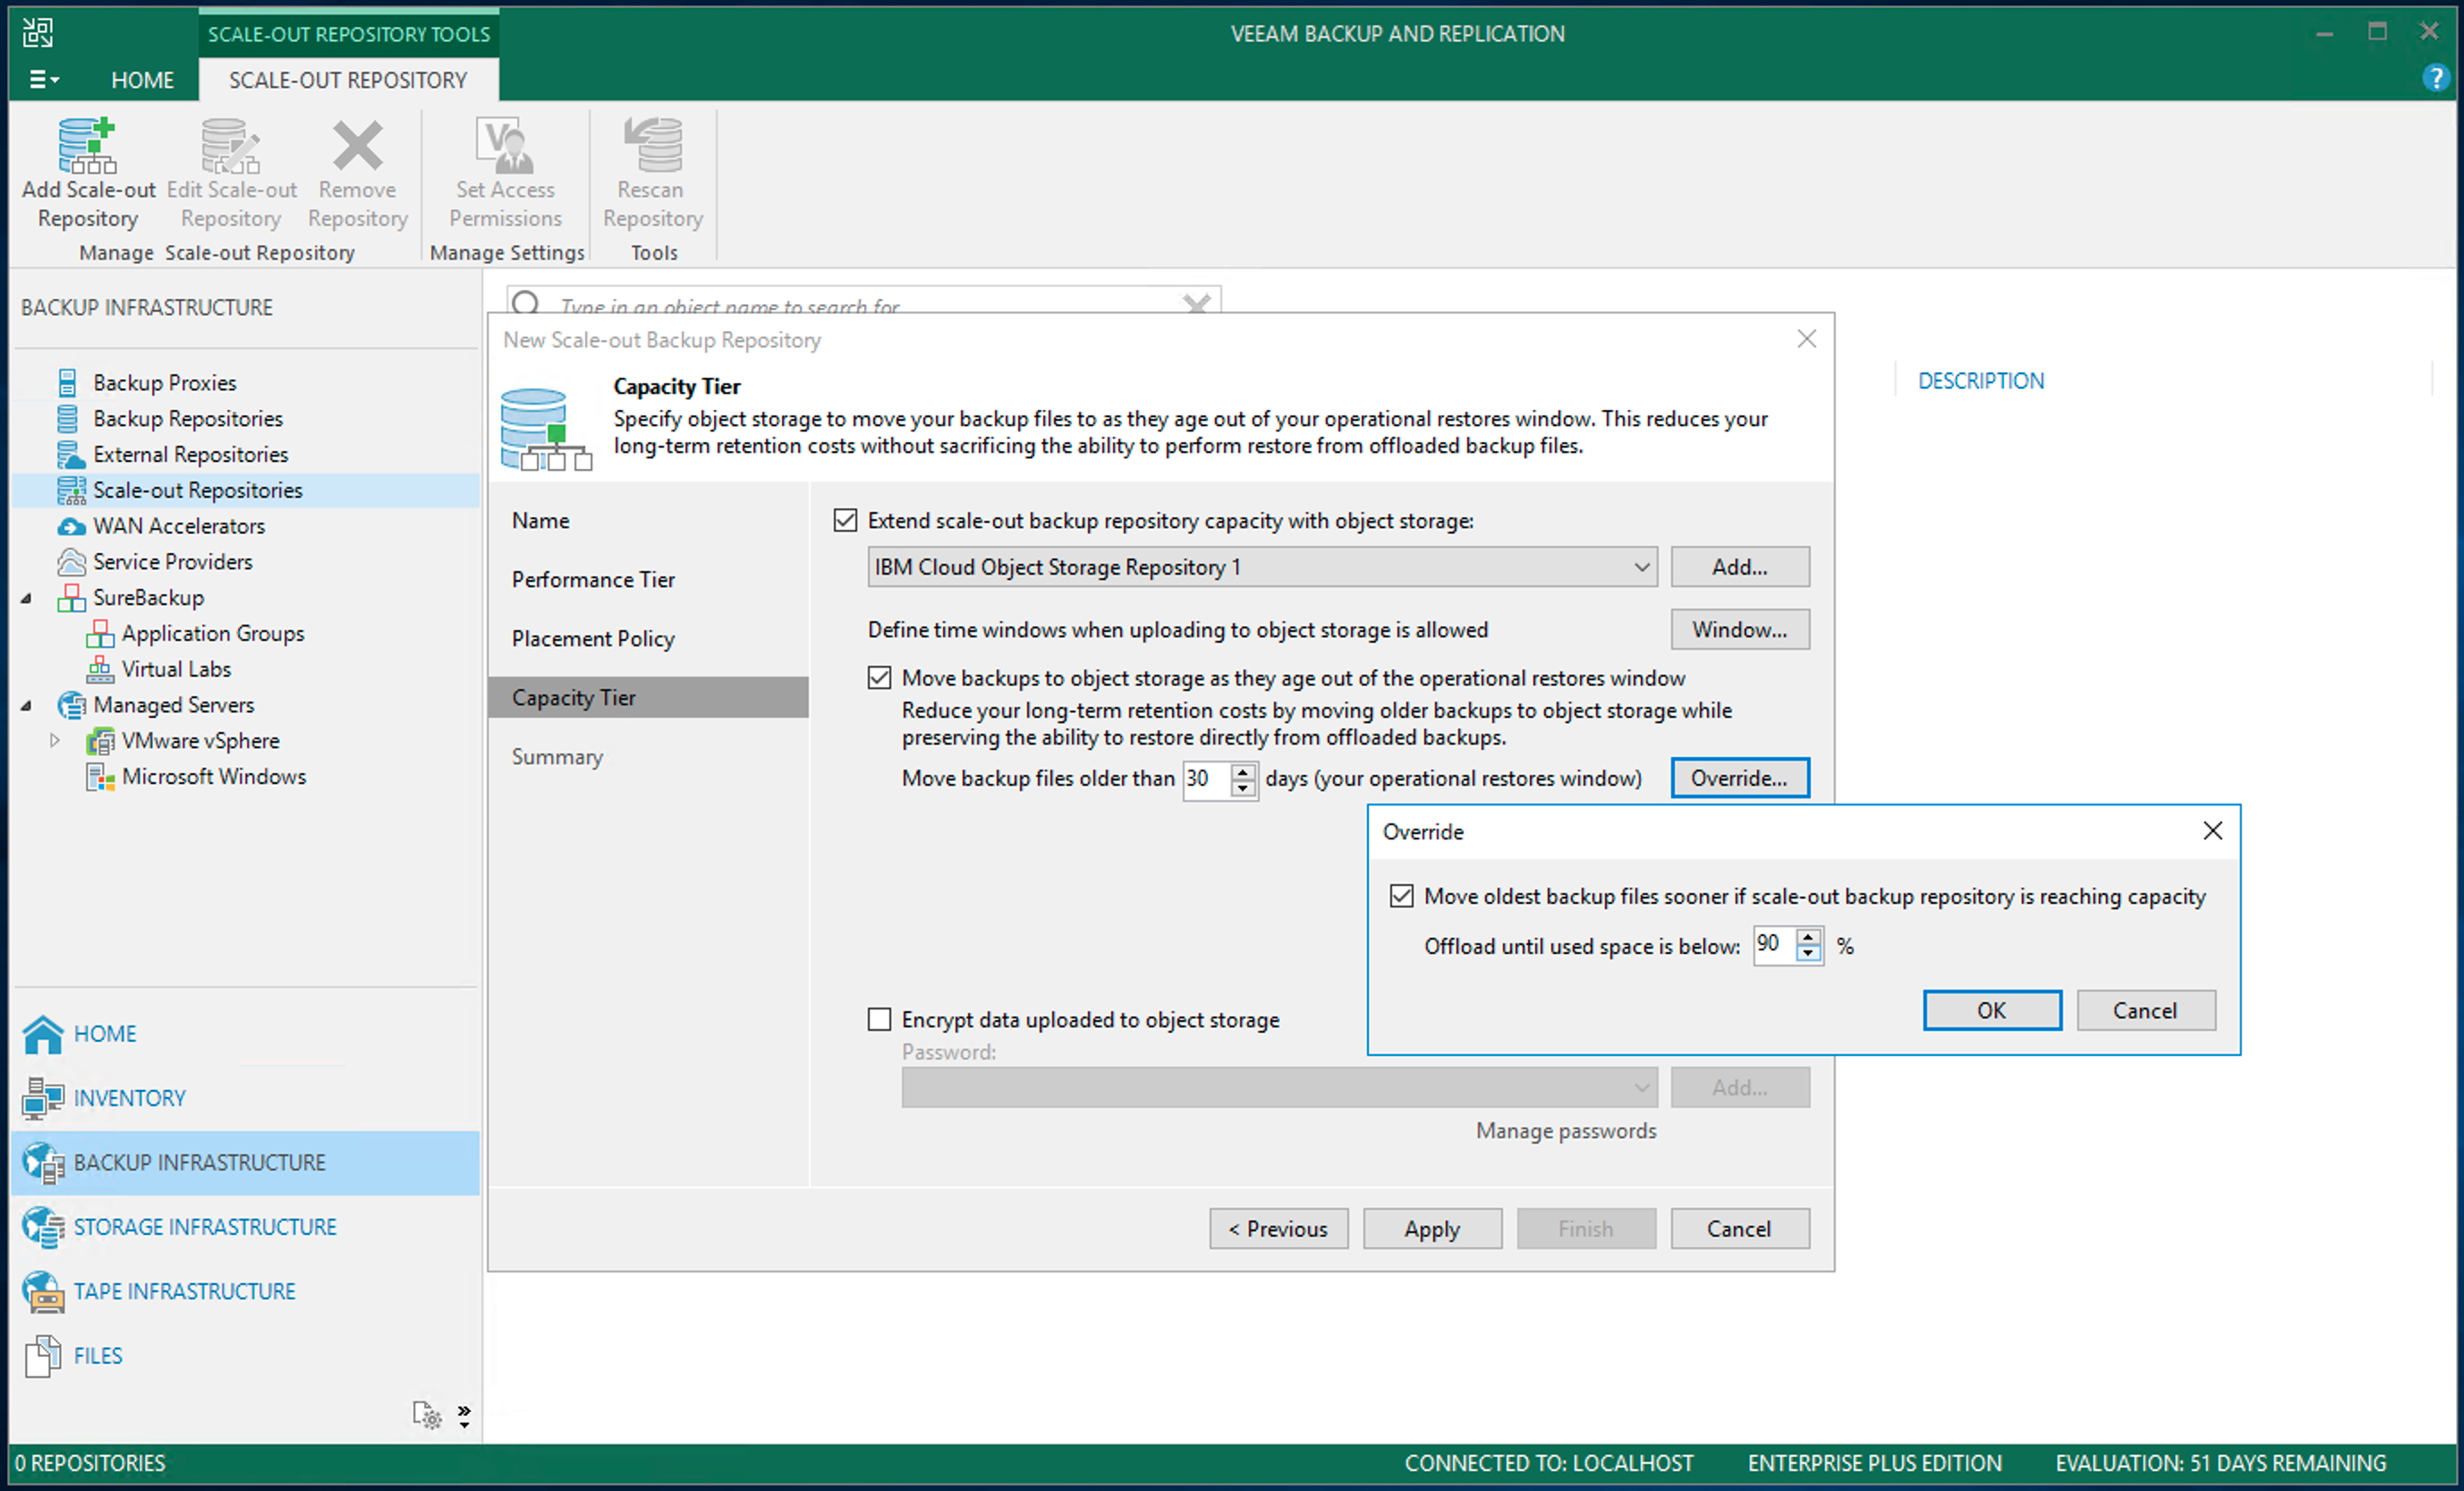
Task: Uncheck move oldest backup files sooner
Action: [x=1402, y=896]
